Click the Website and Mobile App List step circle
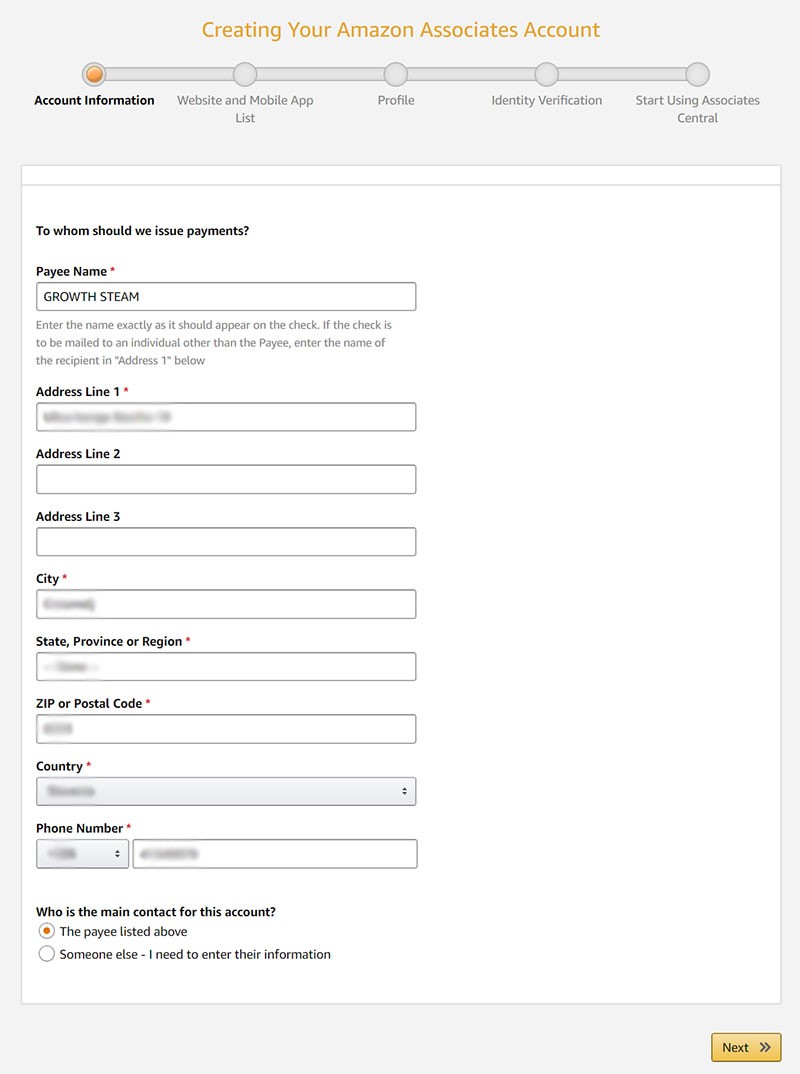The width and height of the screenshot is (800, 1074). coord(245,74)
